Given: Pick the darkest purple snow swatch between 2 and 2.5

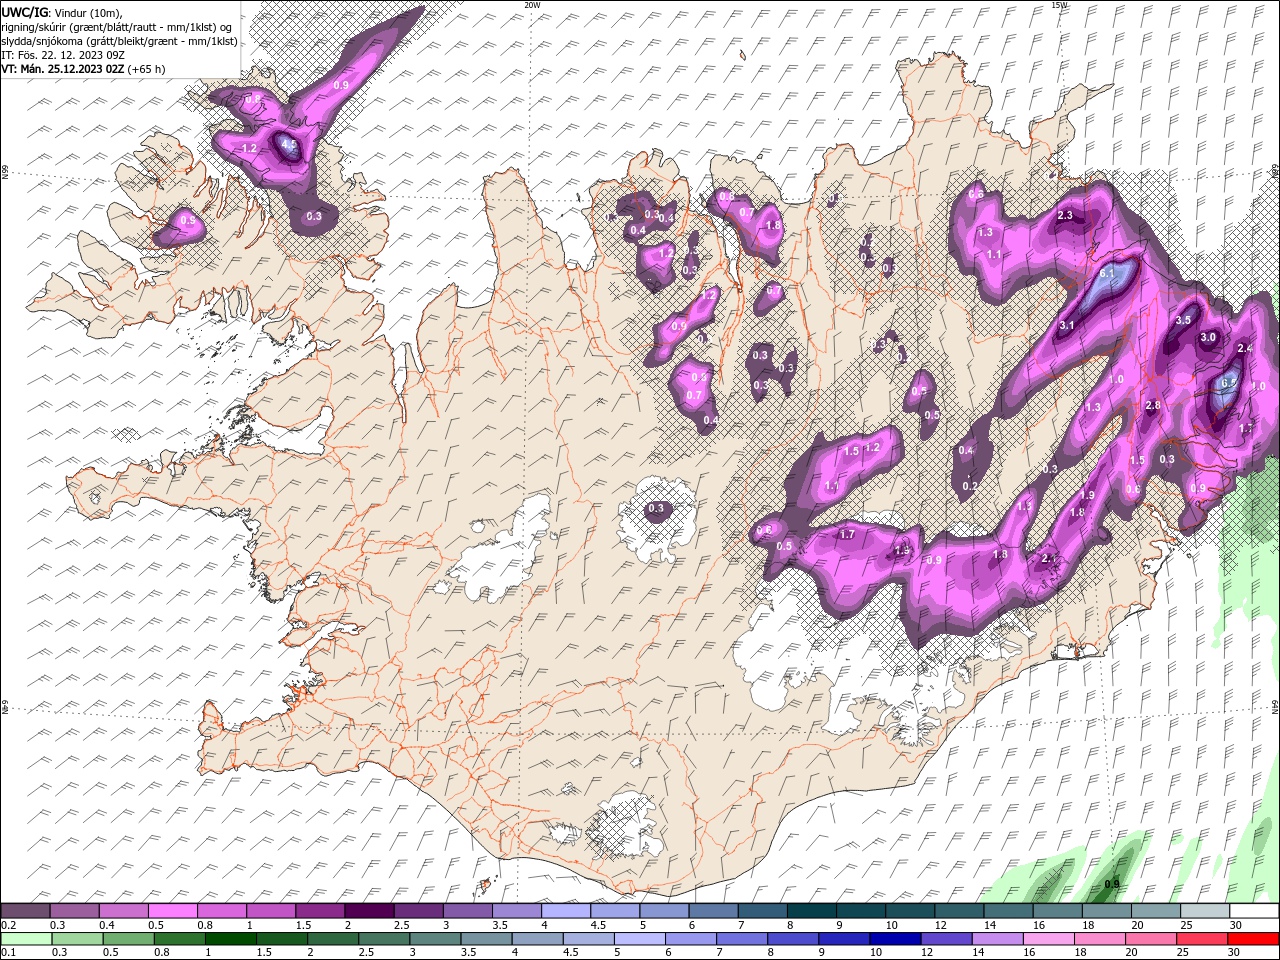Looking at the screenshot, I should pos(369,911).
